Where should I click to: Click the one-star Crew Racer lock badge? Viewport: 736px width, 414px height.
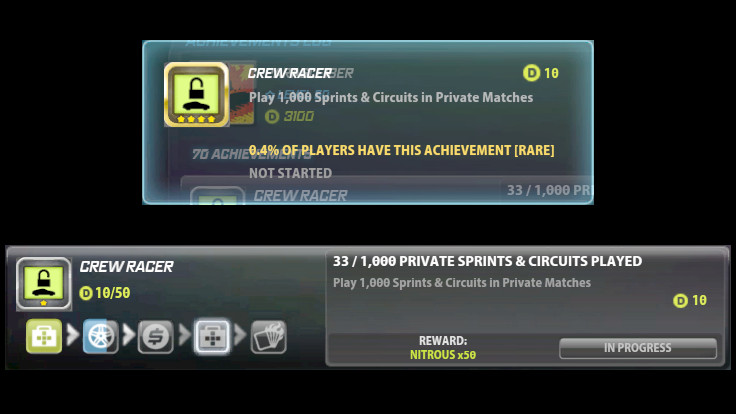pyautogui.click(x=44, y=284)
